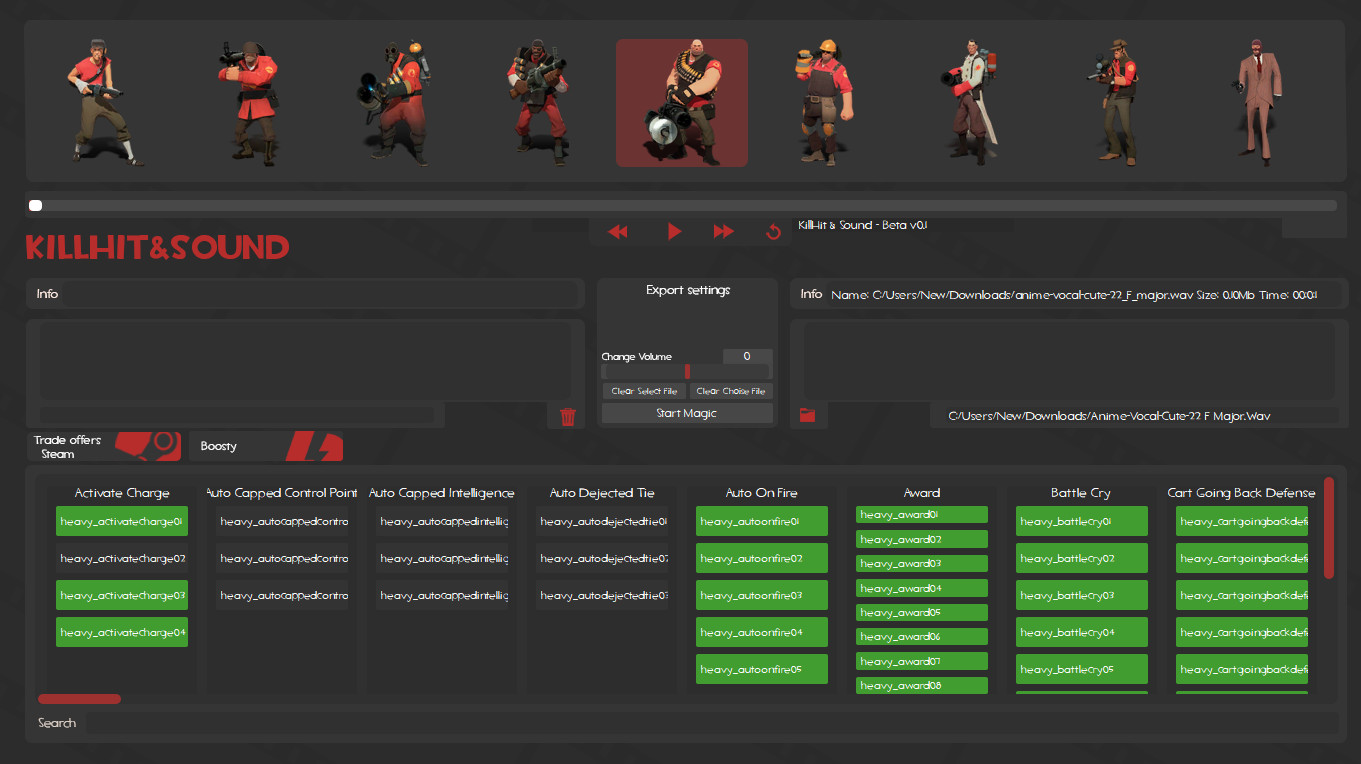Select the heavy_award01 sound
This screenshot has height=764, width=1361.
pos(921,514)
